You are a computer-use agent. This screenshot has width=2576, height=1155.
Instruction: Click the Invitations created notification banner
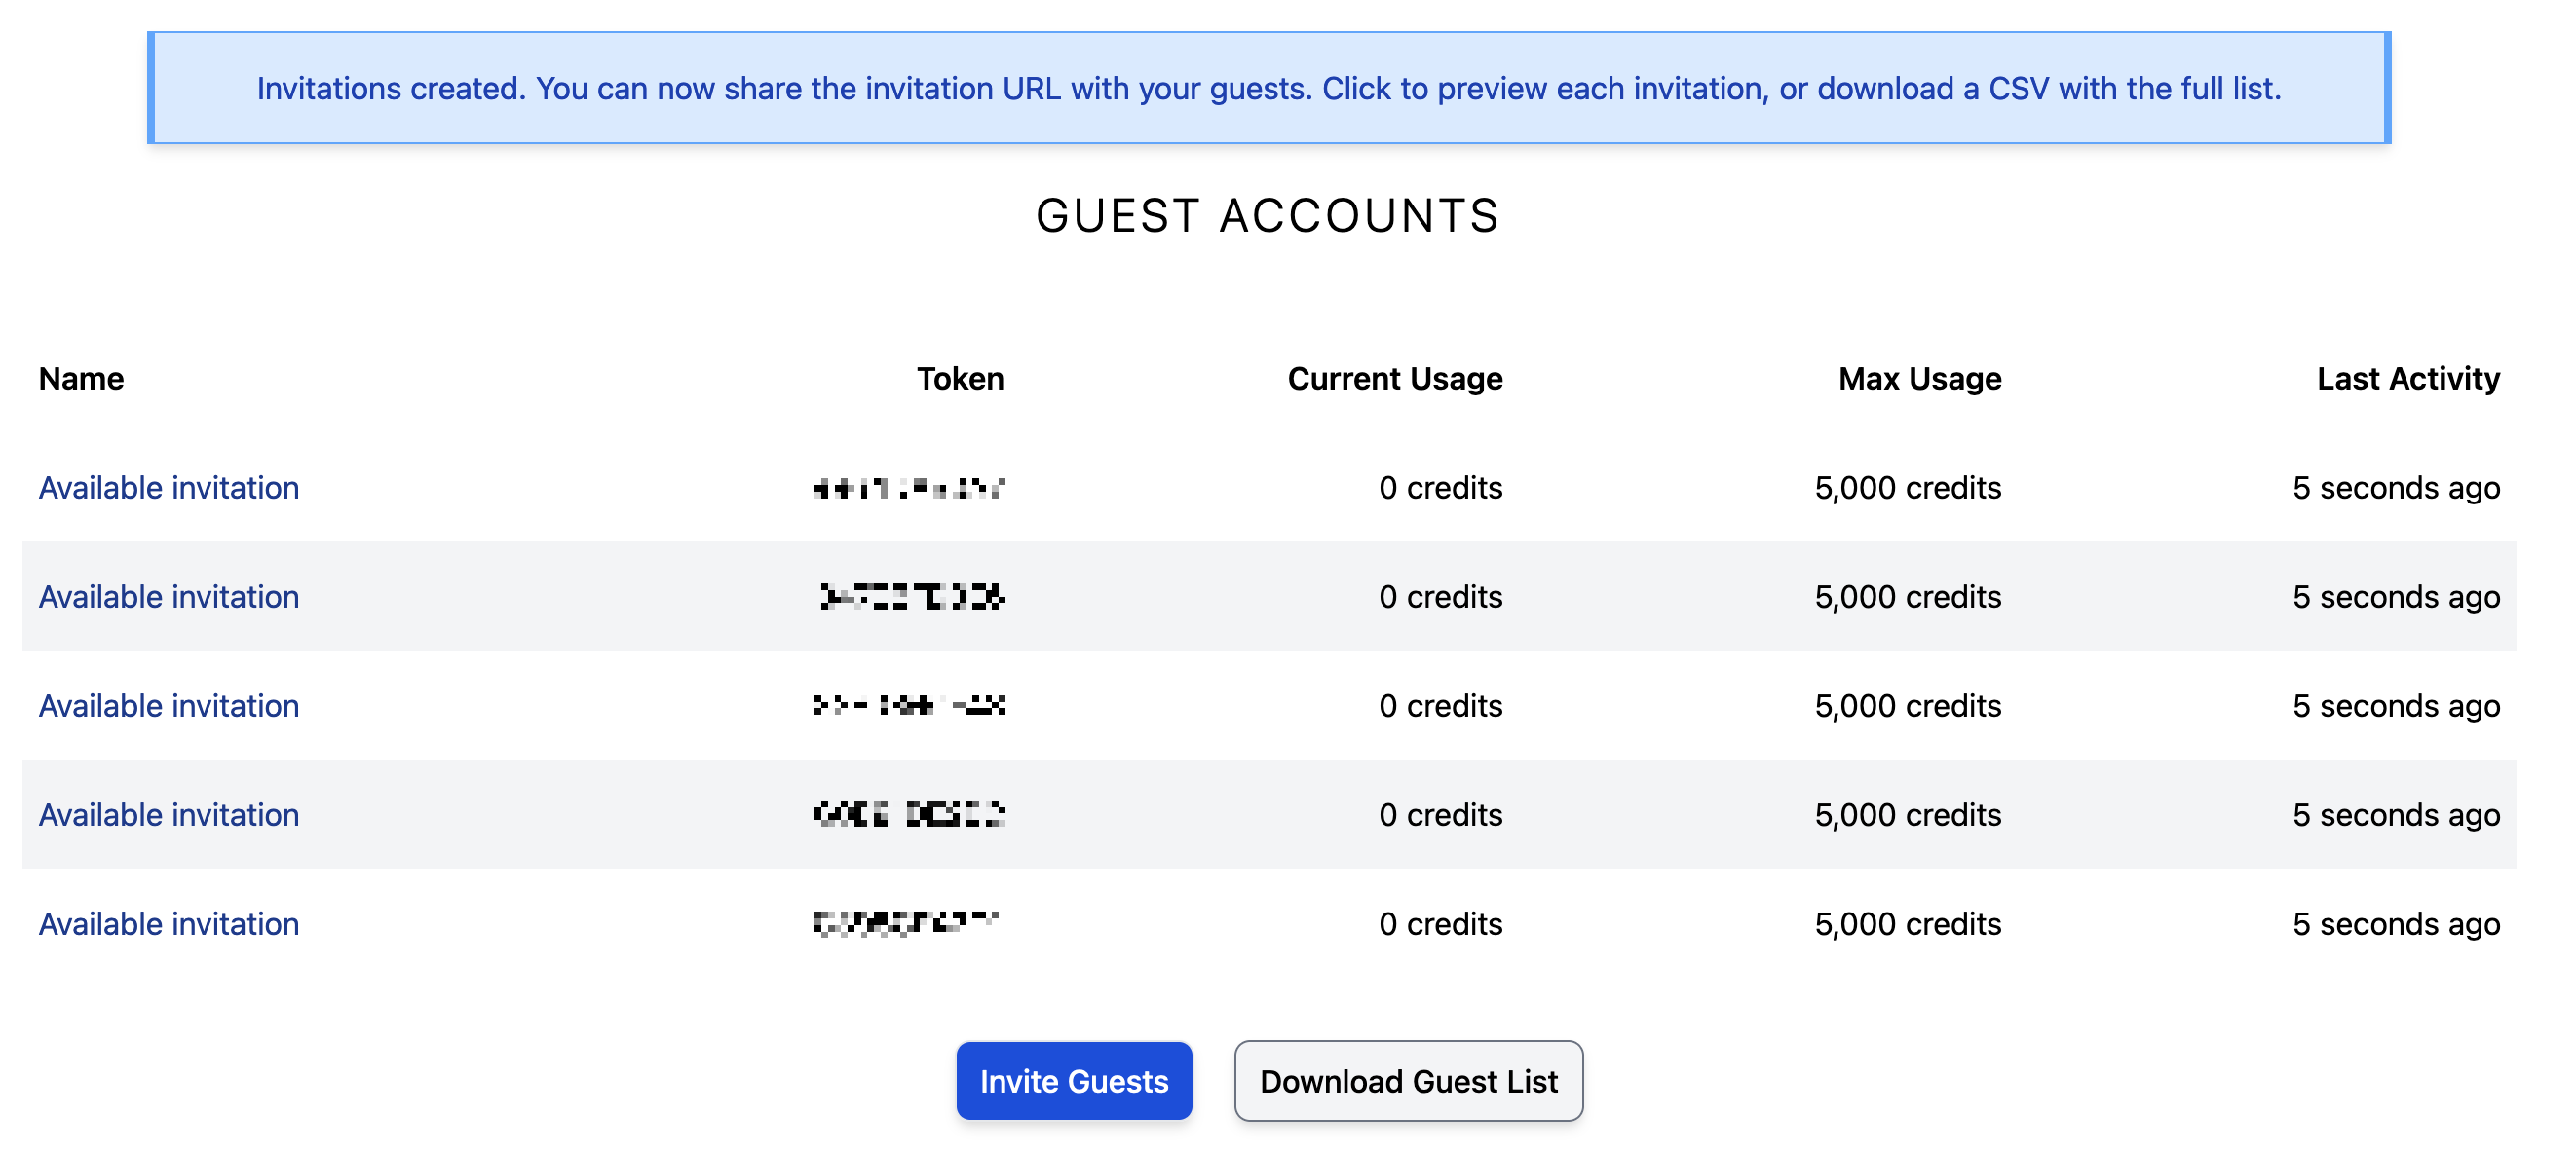[1269, 88]
